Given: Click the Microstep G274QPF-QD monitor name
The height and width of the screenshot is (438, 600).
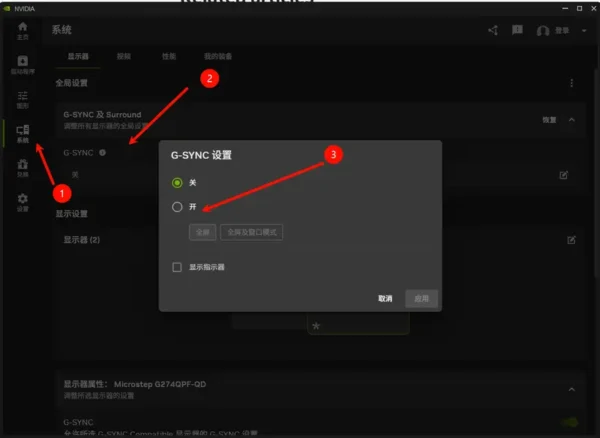Looking at the screenshot, I should [x=160, y=384].
